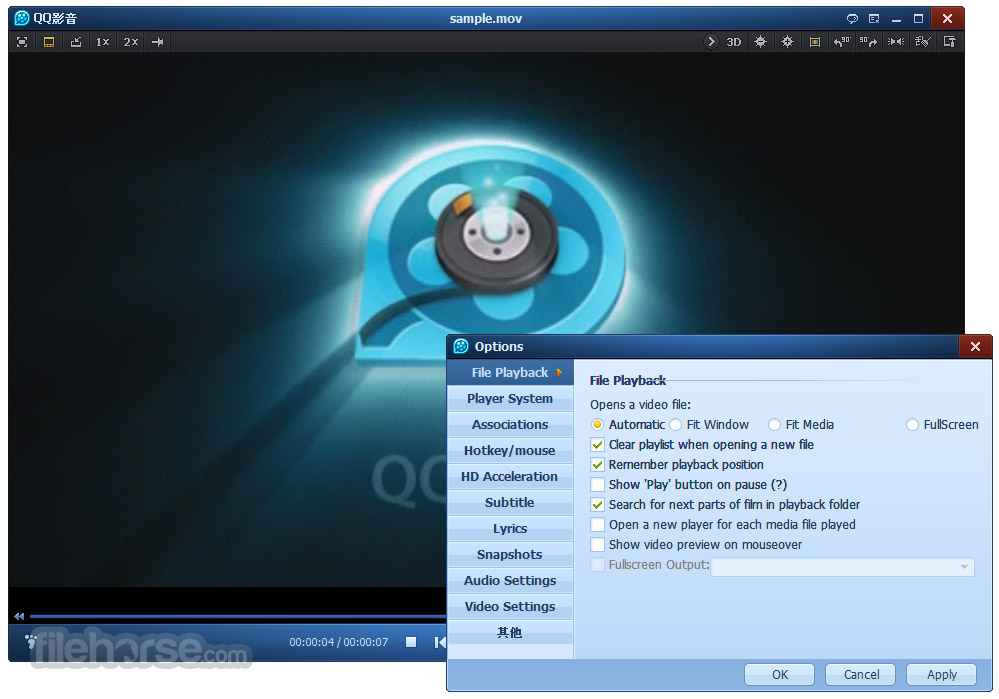
Task: Select the Automatic radio button
Action: [x=597, y=425]
